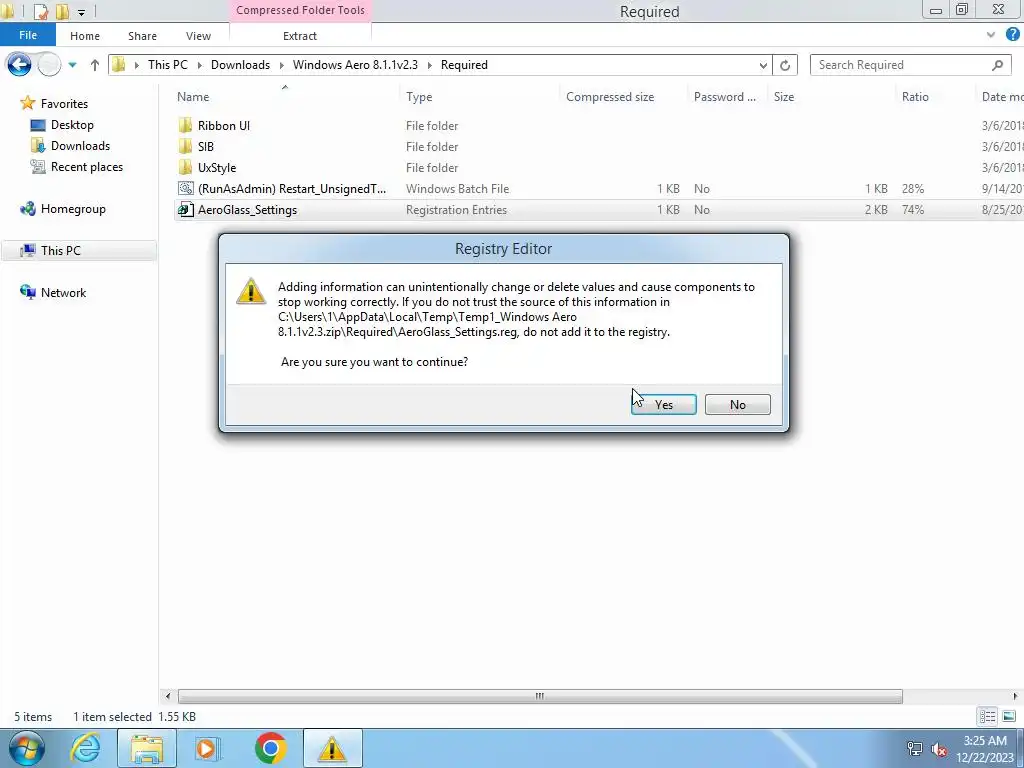Sort by the Type column header
This screenshot has width=1024, height=768.
pyautogui.click(x=419, y=97)
